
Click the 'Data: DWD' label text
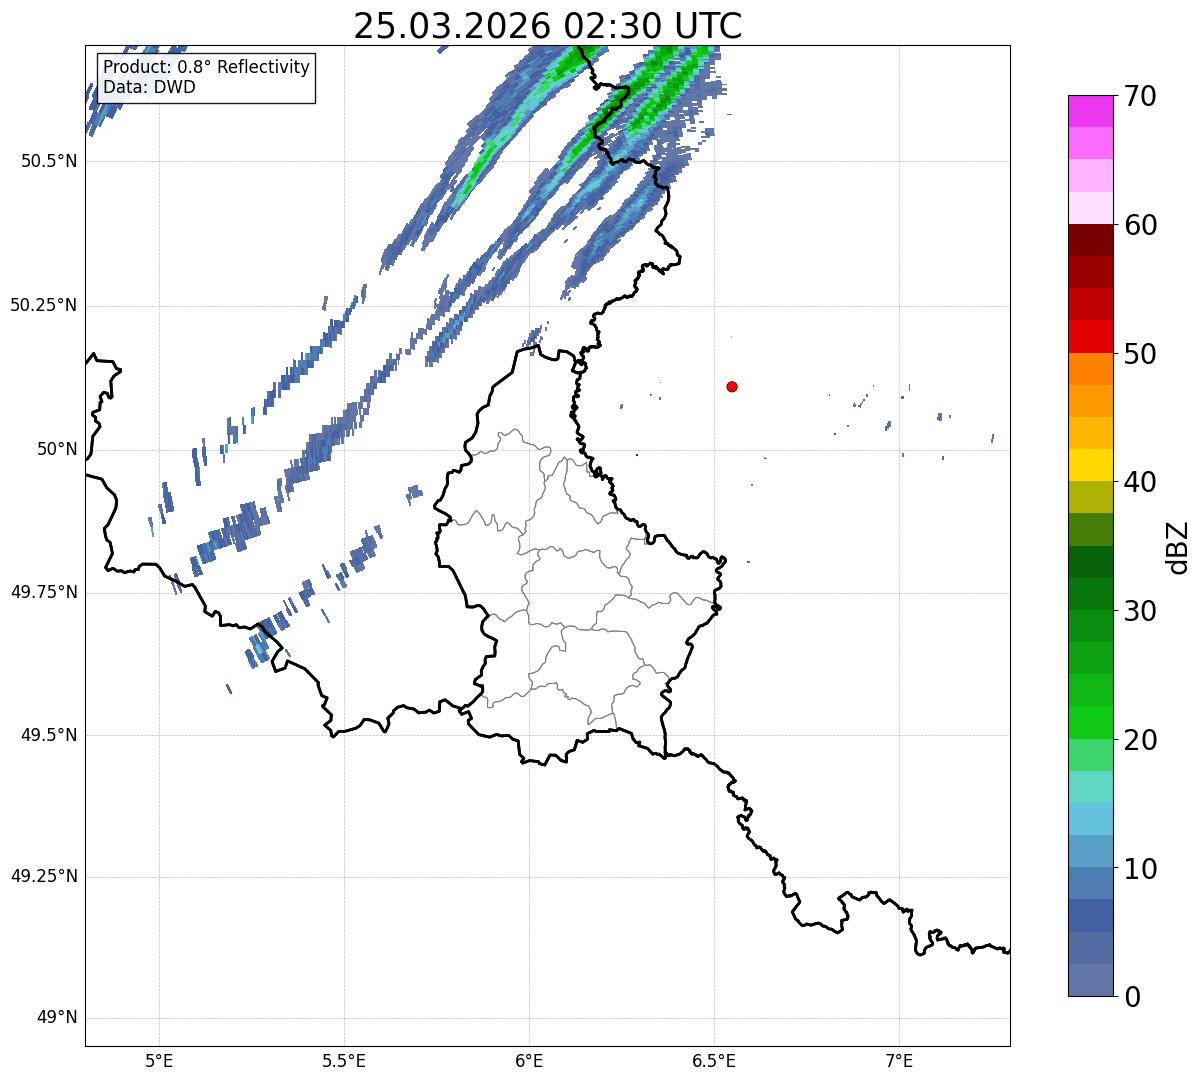(149, 87)
